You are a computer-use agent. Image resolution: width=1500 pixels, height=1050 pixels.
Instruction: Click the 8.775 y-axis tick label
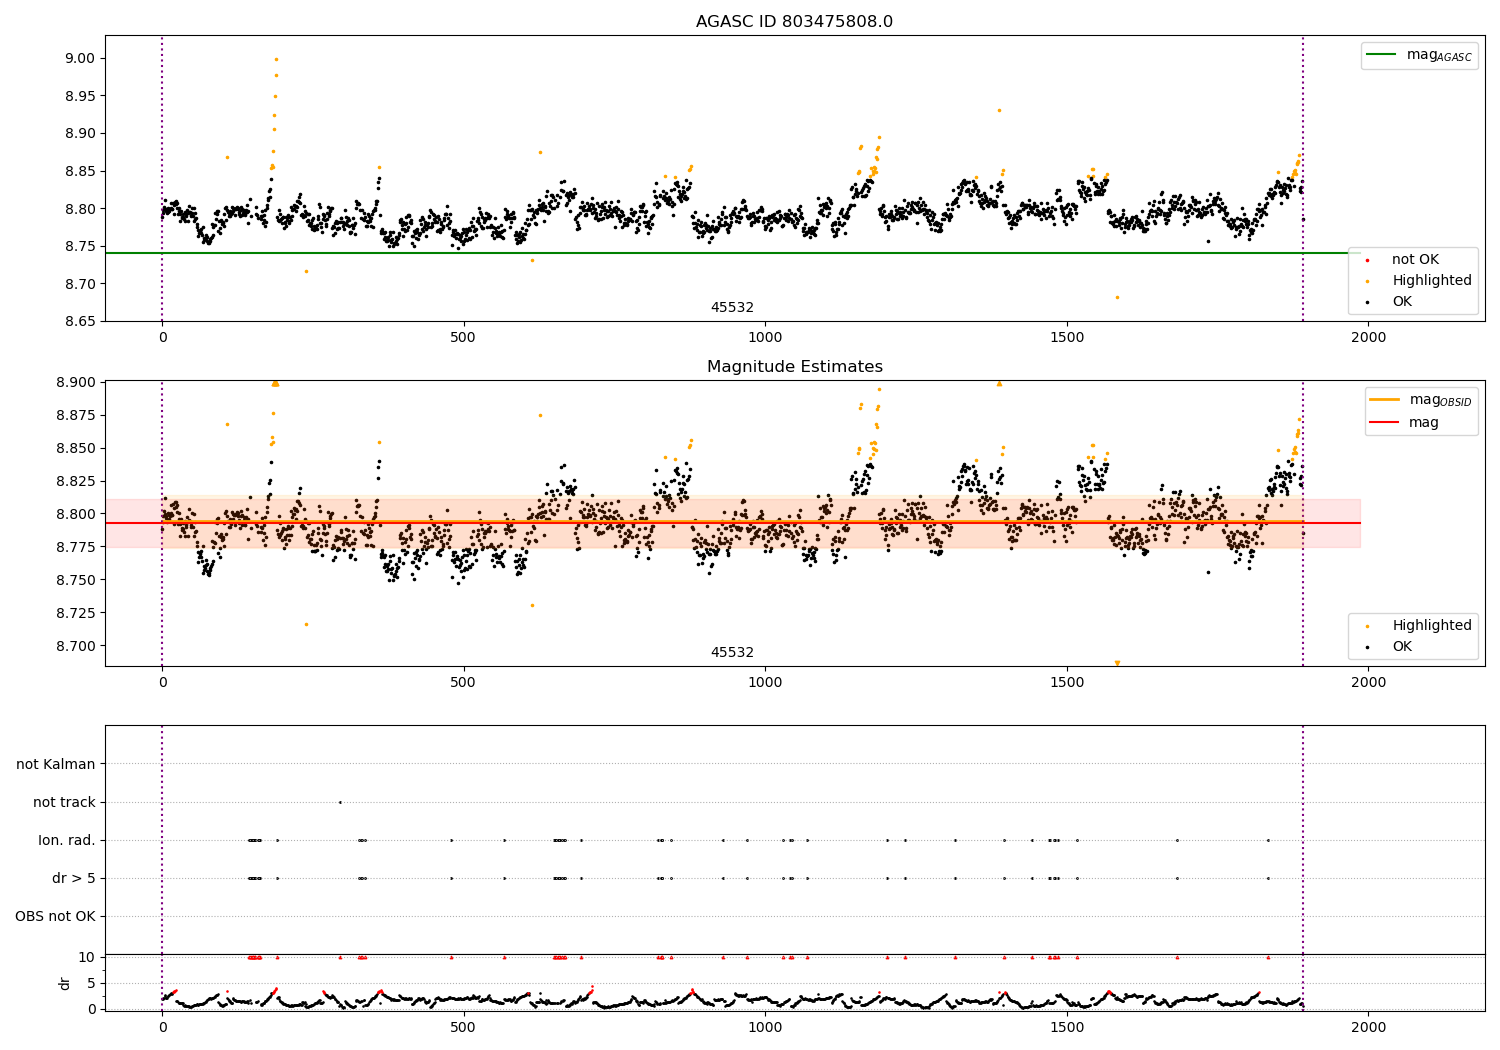click(77, 547)
